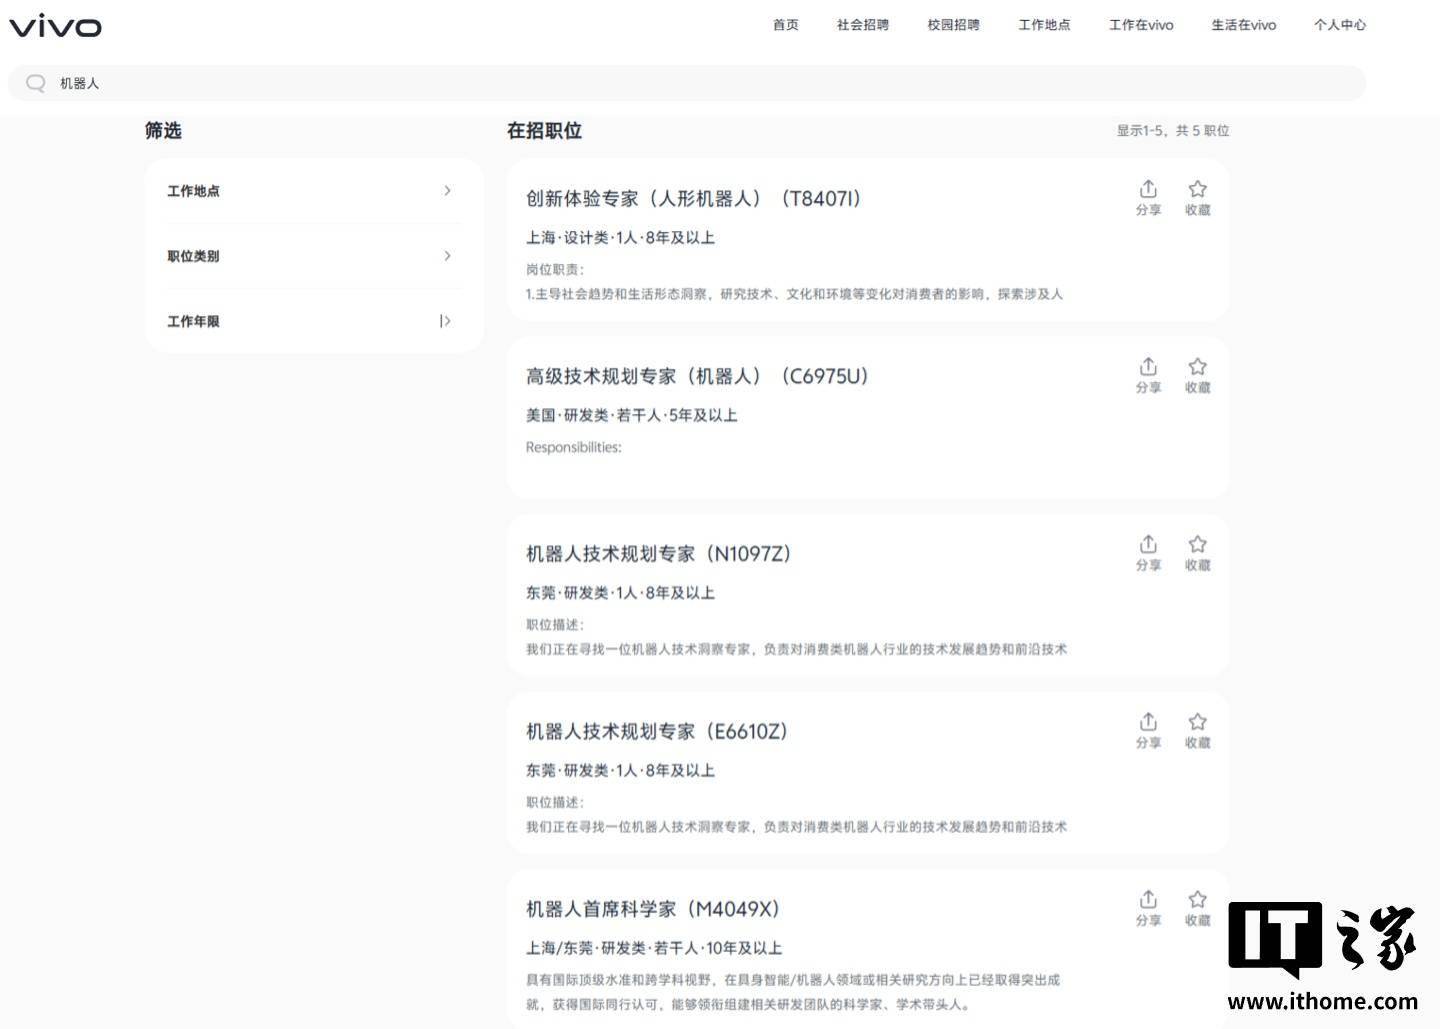Screen dimensions: 1440x1029
Task: Click 上海·设计类·1人·8年及以上 details line
Action: [620, 238]
